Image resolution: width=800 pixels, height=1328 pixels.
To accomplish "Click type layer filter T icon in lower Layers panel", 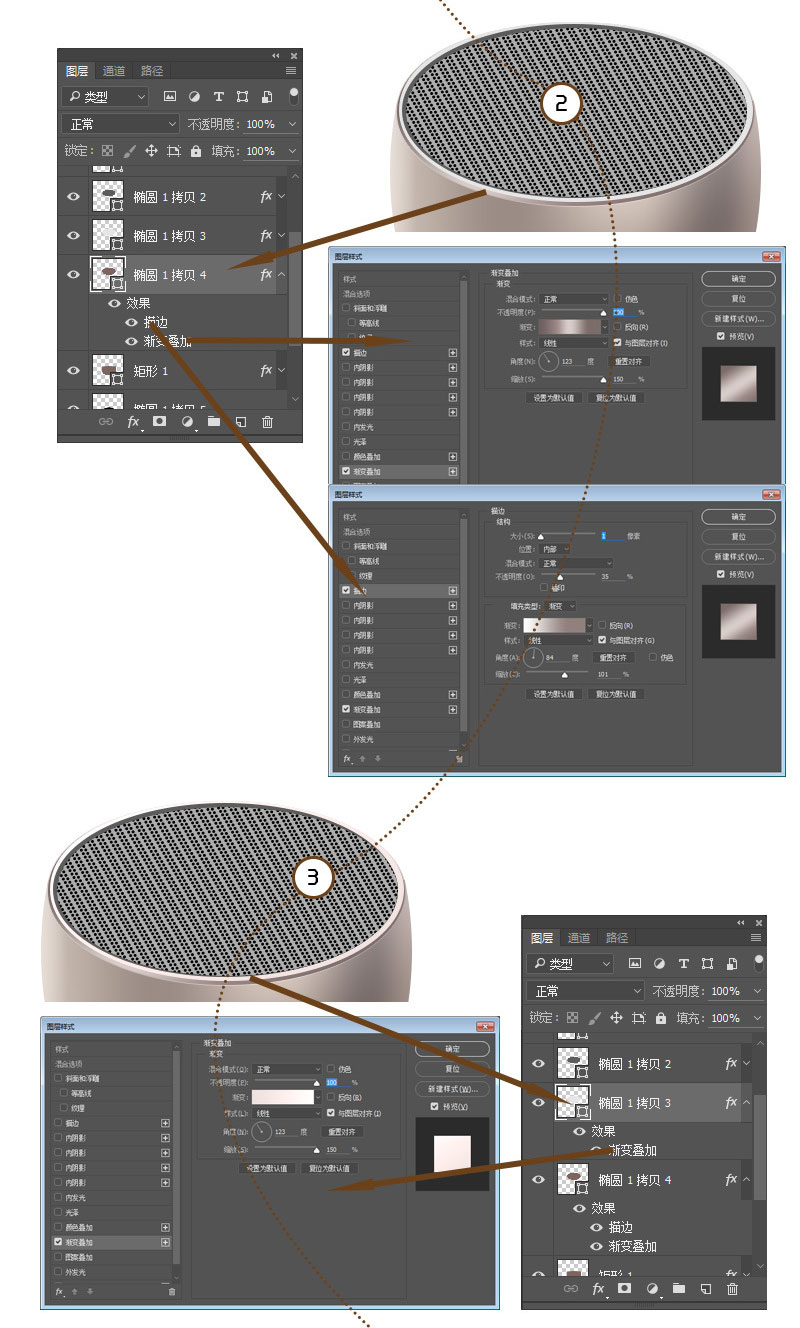I will click(683, 964).
